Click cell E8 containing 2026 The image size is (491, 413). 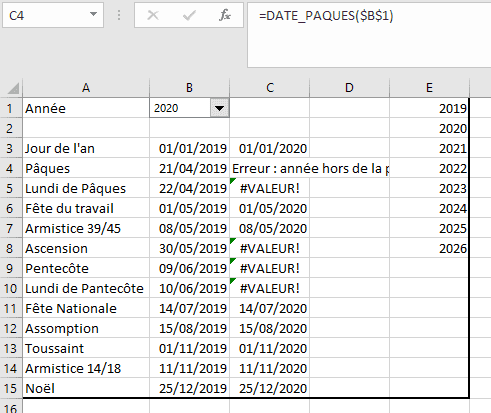[429, 248]
